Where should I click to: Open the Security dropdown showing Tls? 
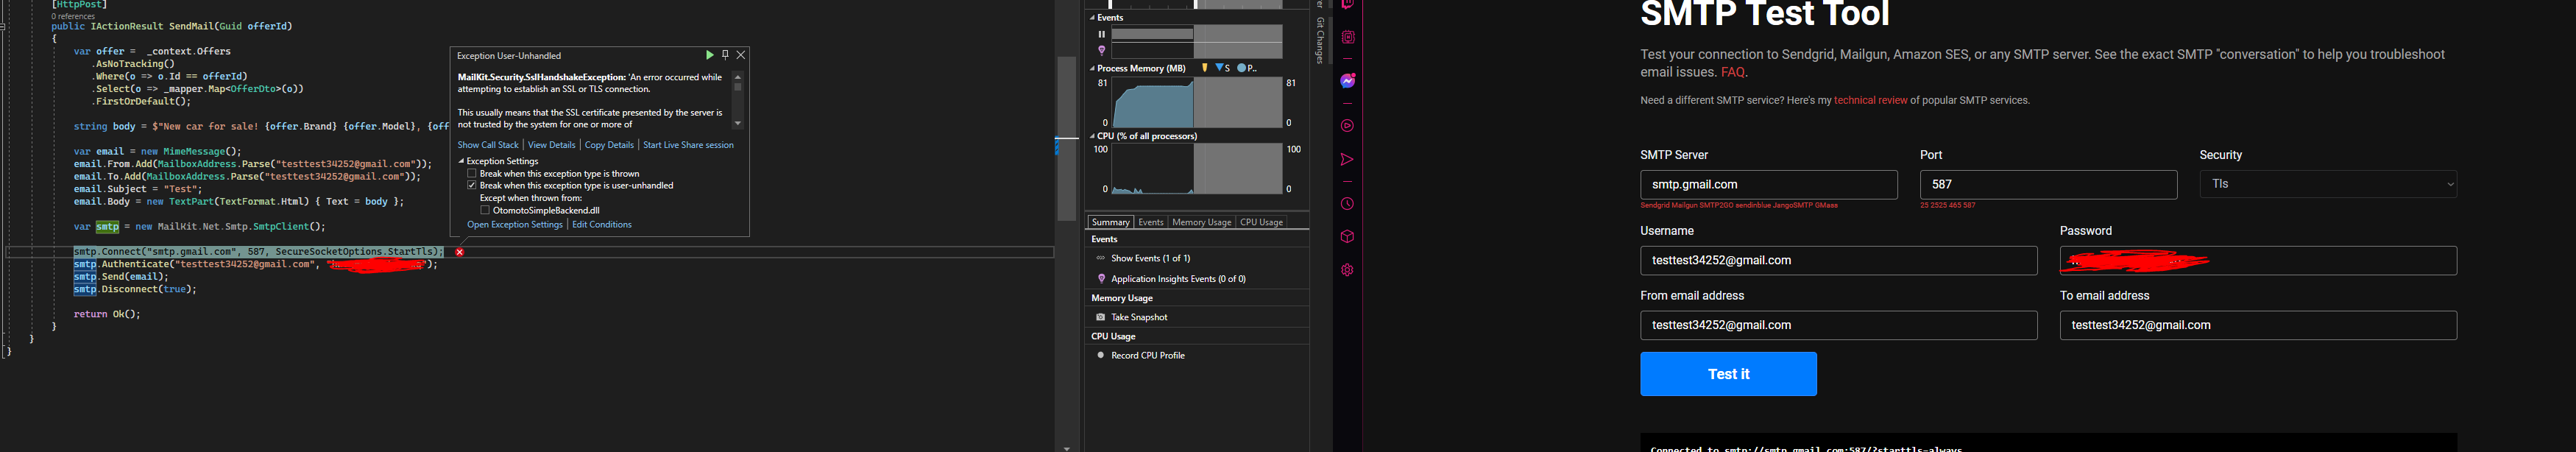2328,184
